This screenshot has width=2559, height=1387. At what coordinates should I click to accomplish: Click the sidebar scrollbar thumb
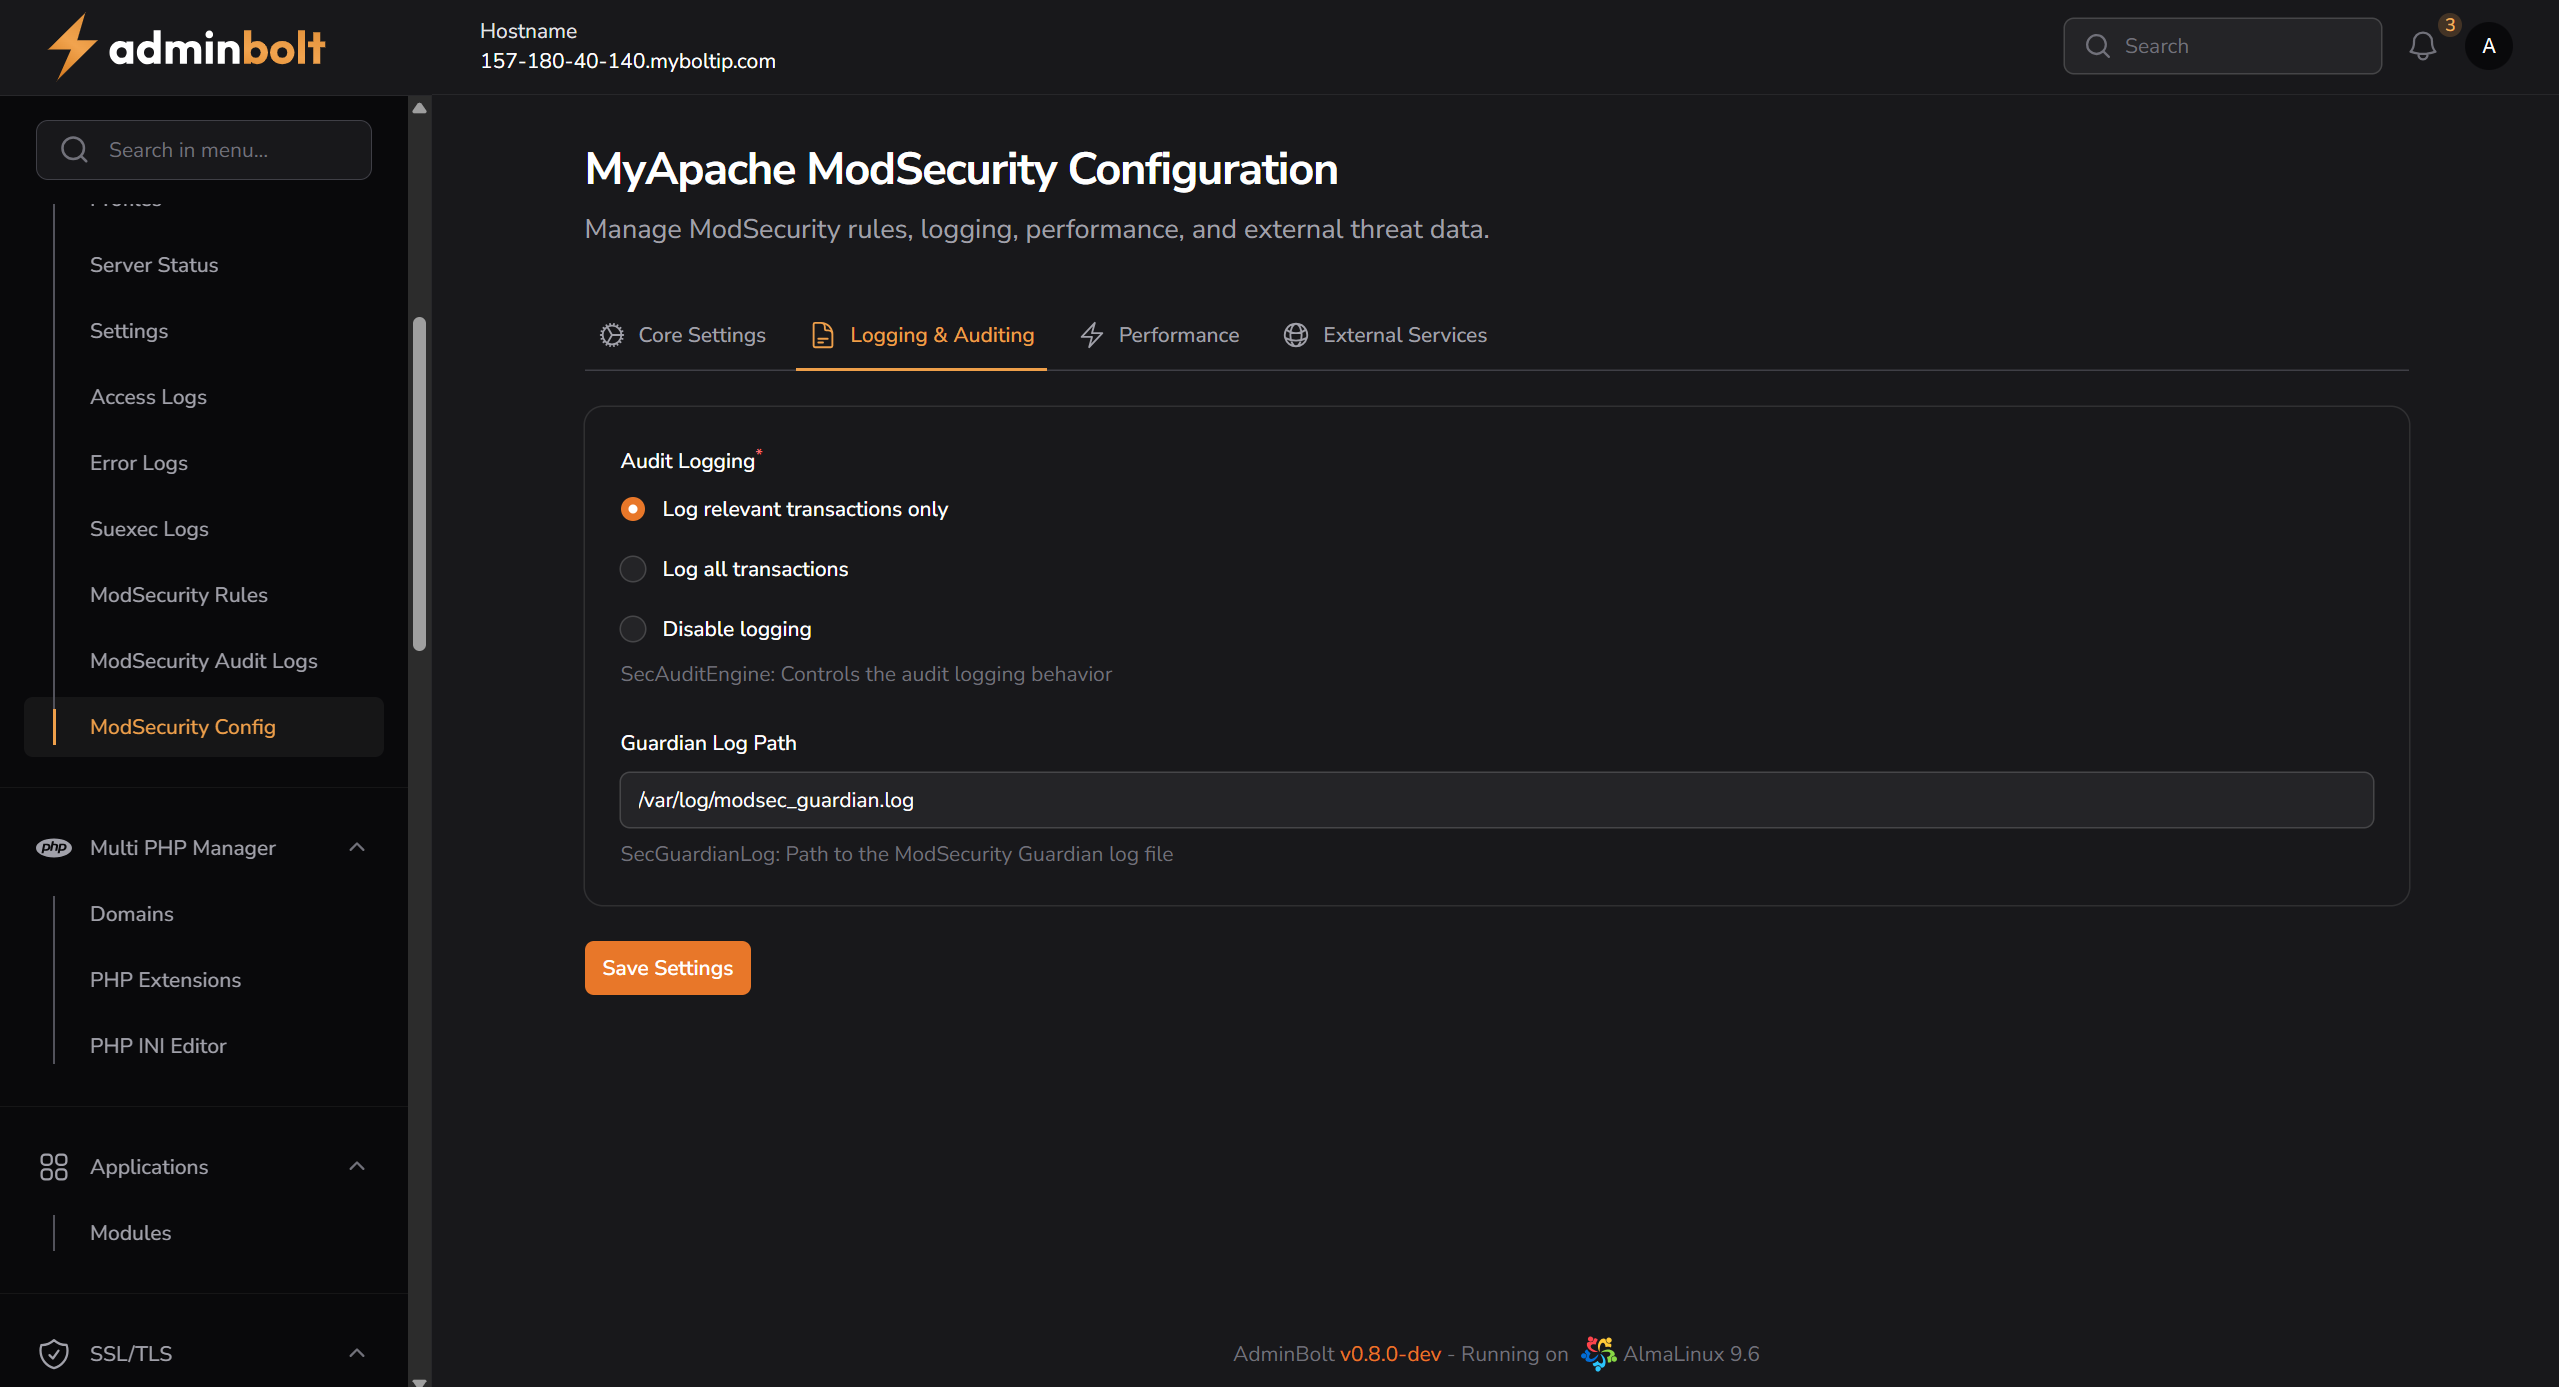point(420,485)
